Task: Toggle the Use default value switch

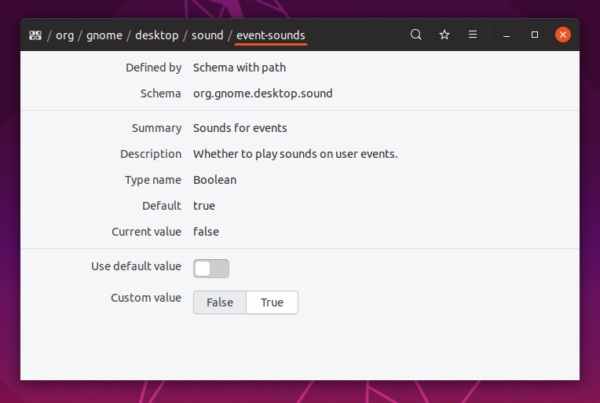Action: (211, 268)
